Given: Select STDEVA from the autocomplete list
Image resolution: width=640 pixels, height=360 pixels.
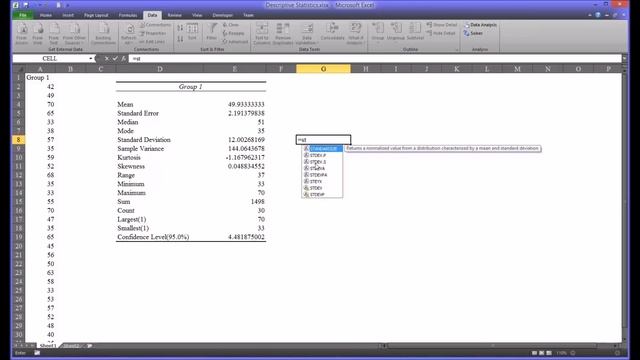Looking at the screenshot, I should 322,168.
